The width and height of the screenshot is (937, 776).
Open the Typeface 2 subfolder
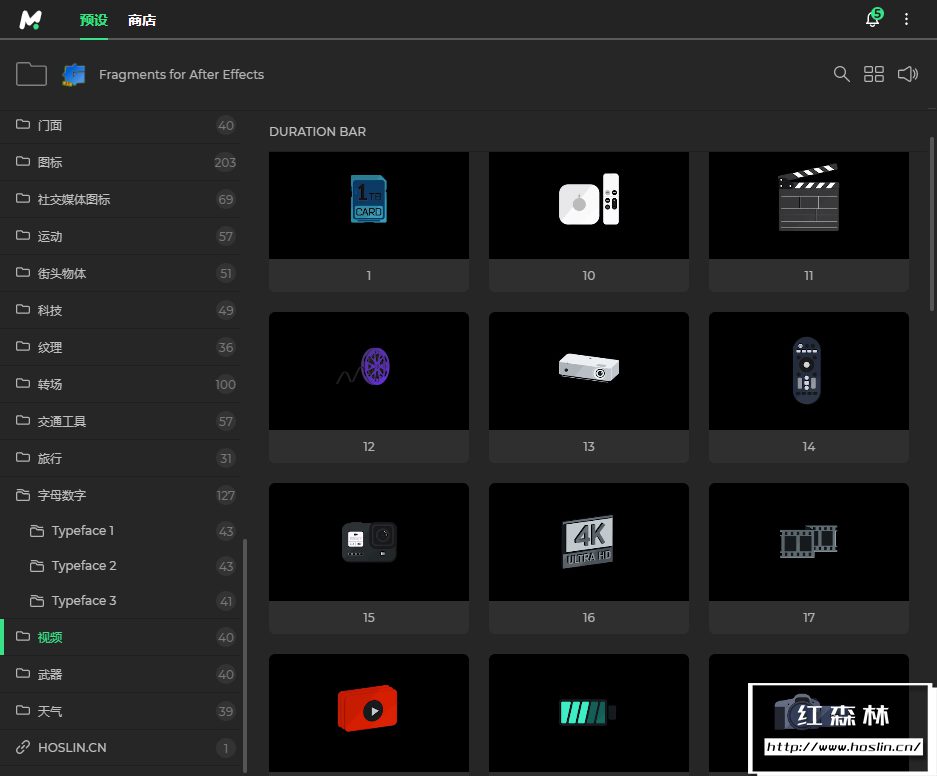[x=84, y=566]
